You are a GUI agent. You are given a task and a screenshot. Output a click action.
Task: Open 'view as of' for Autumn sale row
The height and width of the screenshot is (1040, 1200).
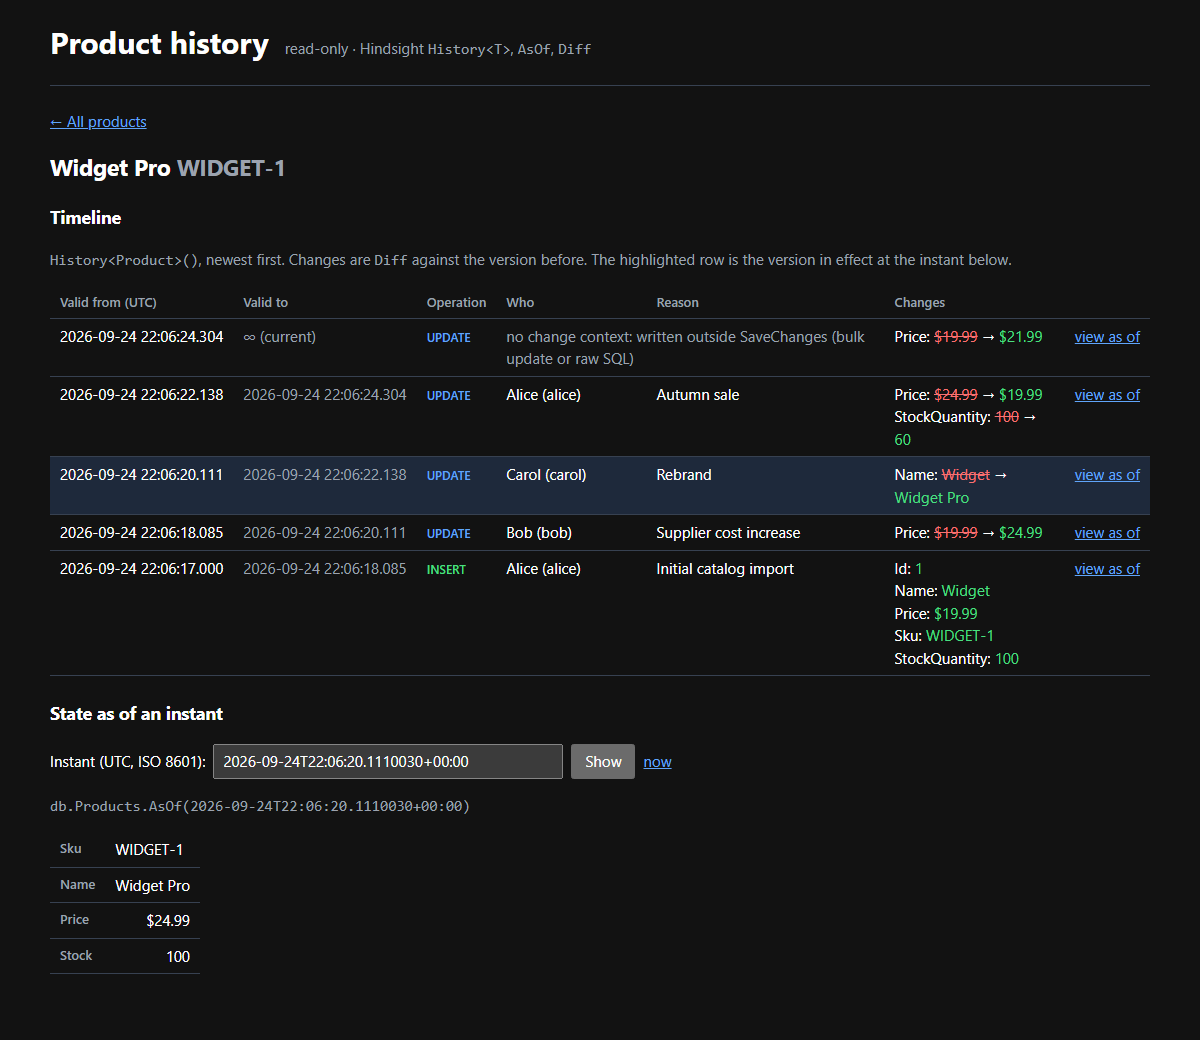click(x=1107, y=395)
